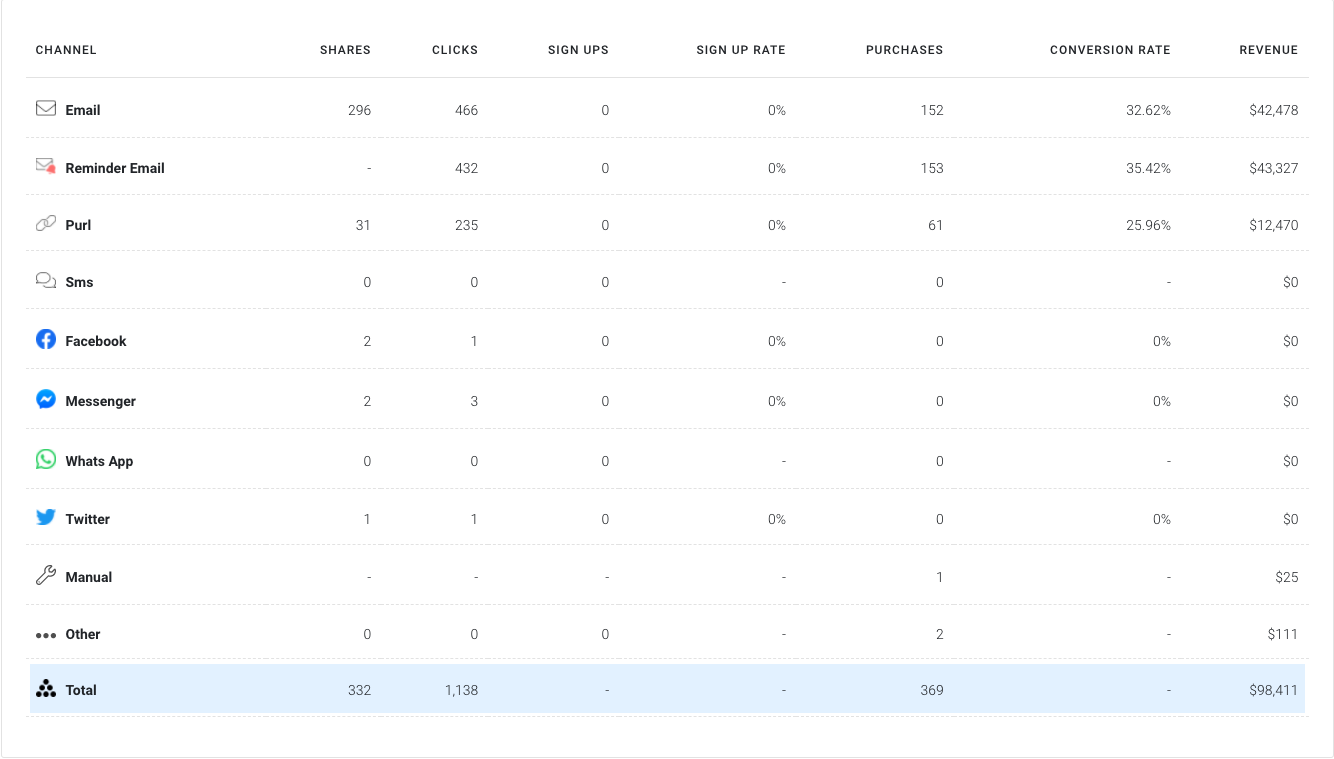Click the Conversion Rate column header
The width and height of the screenshot is (1334, 759).
(1110, 50)
